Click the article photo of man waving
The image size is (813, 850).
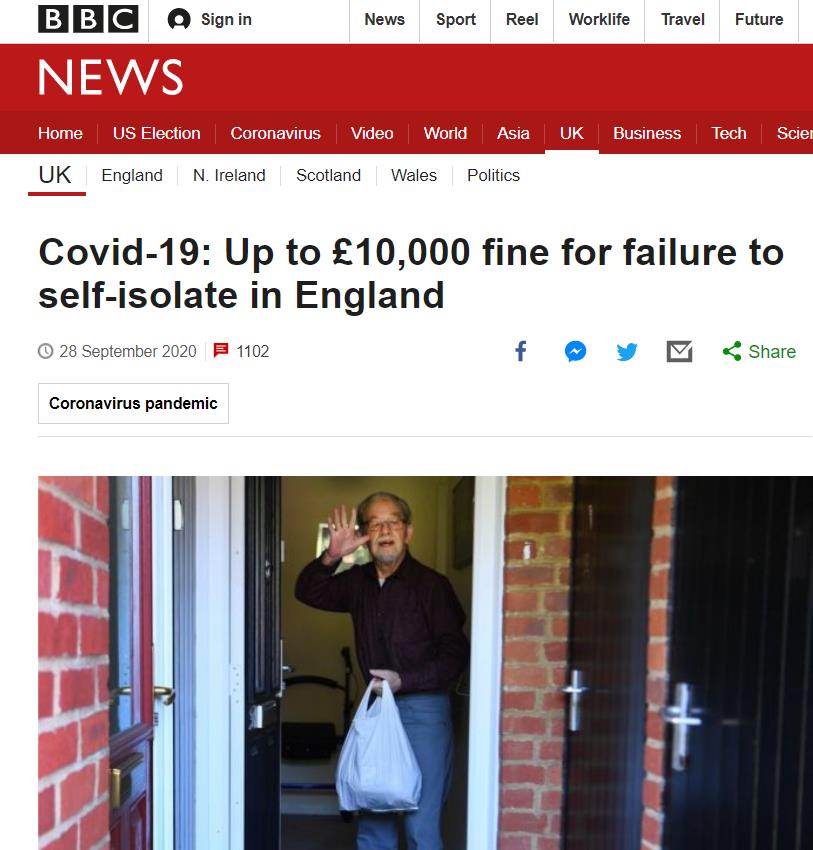[x=425, y=663]
